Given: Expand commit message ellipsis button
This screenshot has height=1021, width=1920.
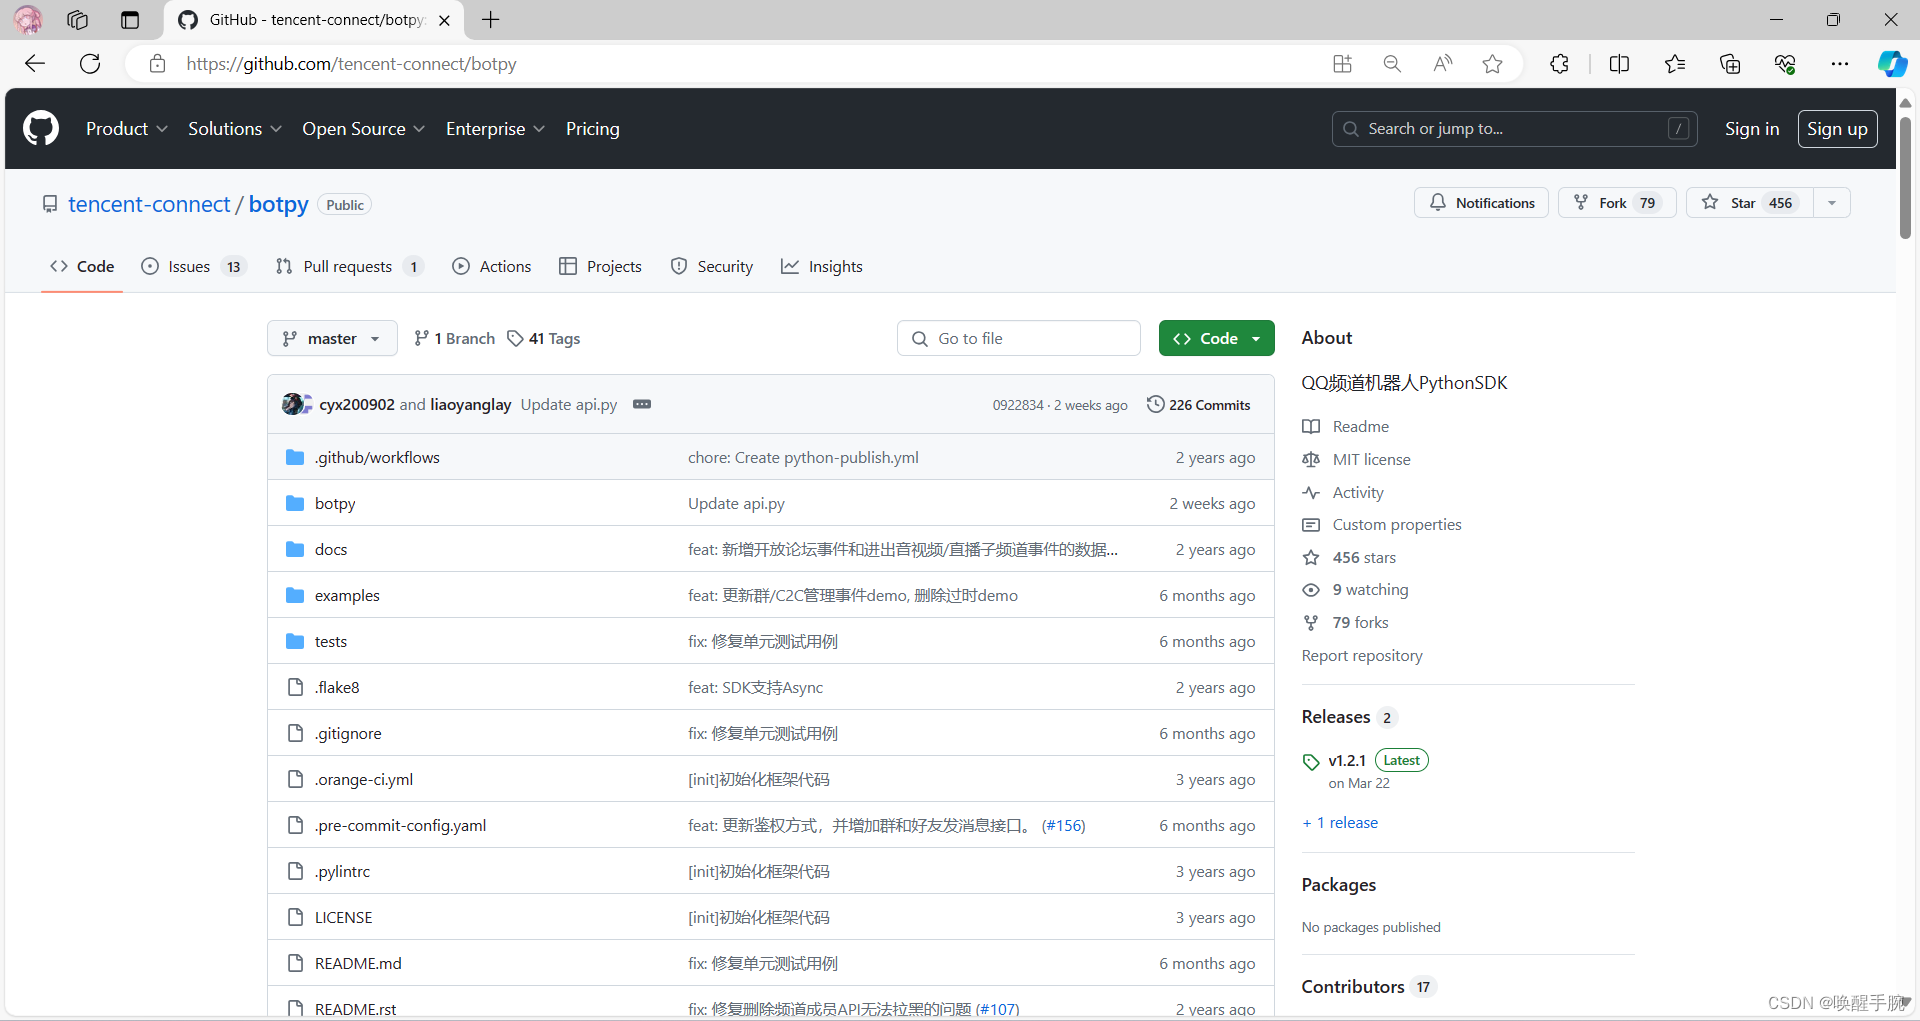Looking at the screenshot, I should pos(642,404).
